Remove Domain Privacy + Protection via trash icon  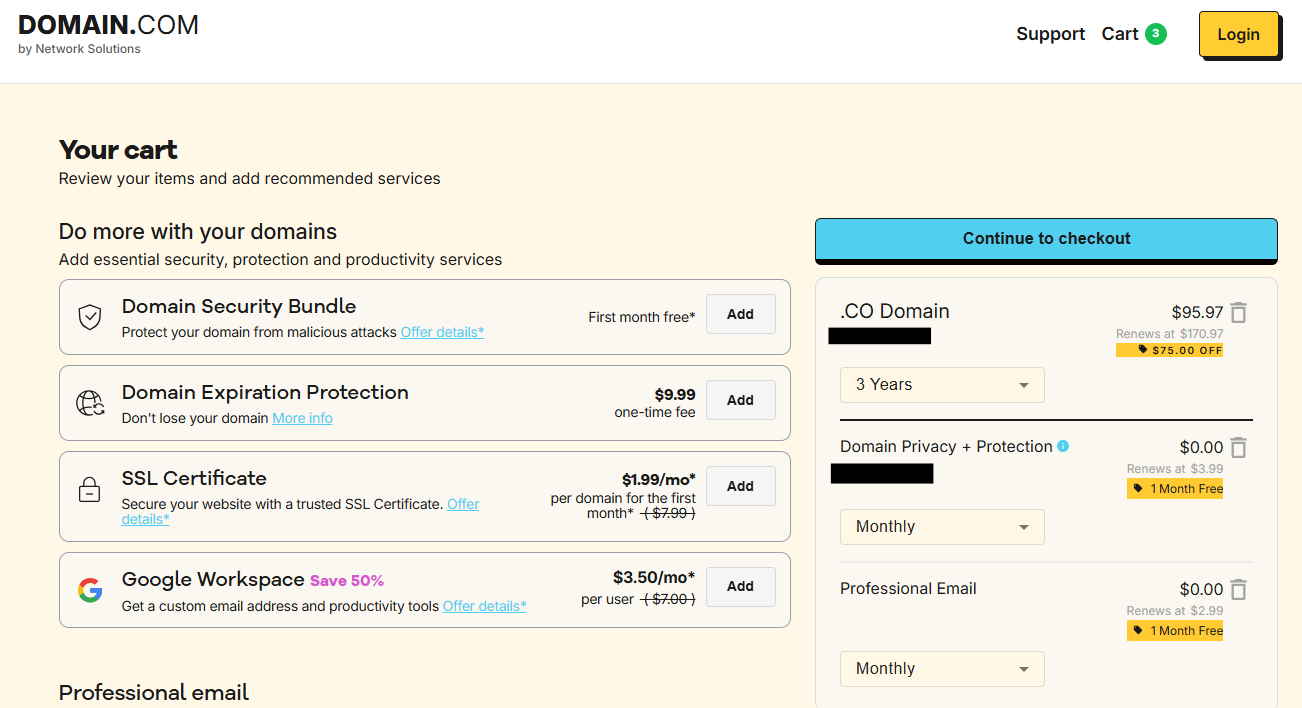click(x=1239, y=447)
